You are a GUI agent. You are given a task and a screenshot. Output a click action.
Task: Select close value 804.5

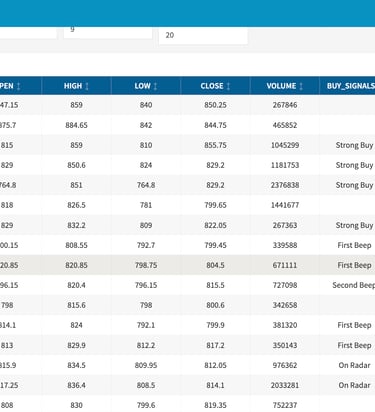(x=215, y=265)
